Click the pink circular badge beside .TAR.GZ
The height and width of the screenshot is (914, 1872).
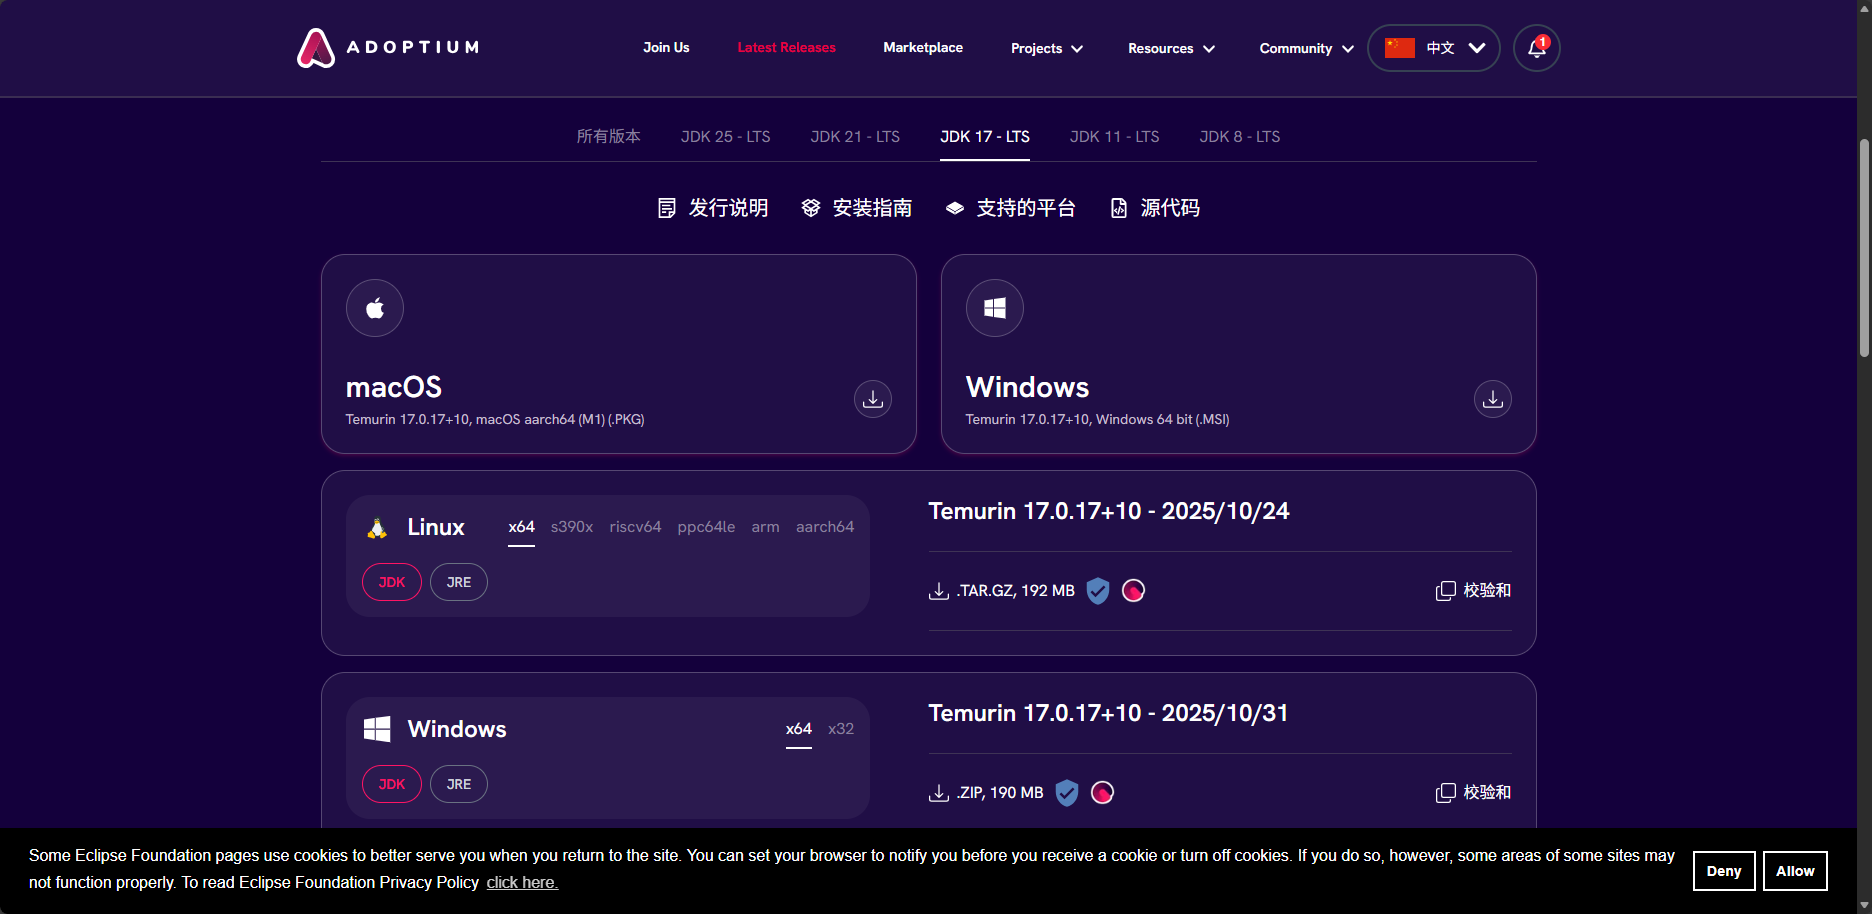pos(1133,591)
